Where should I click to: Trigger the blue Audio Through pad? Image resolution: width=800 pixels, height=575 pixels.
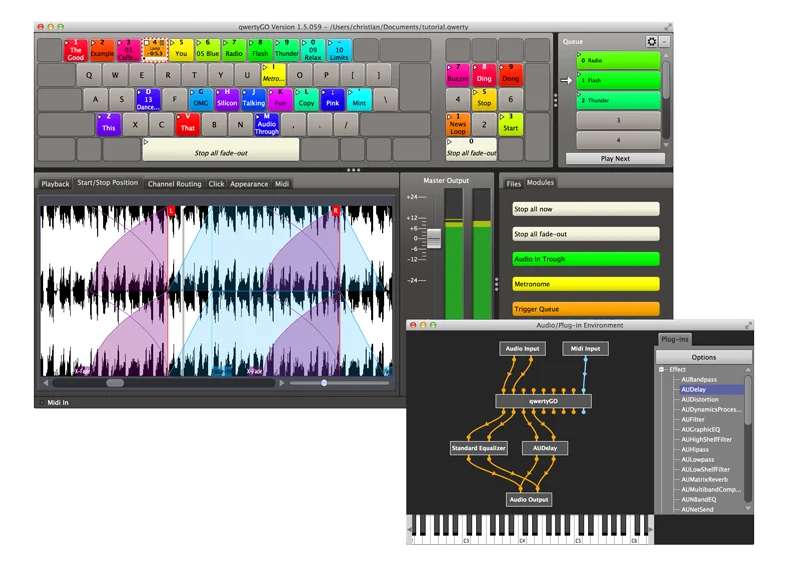[x=267, y=124]
